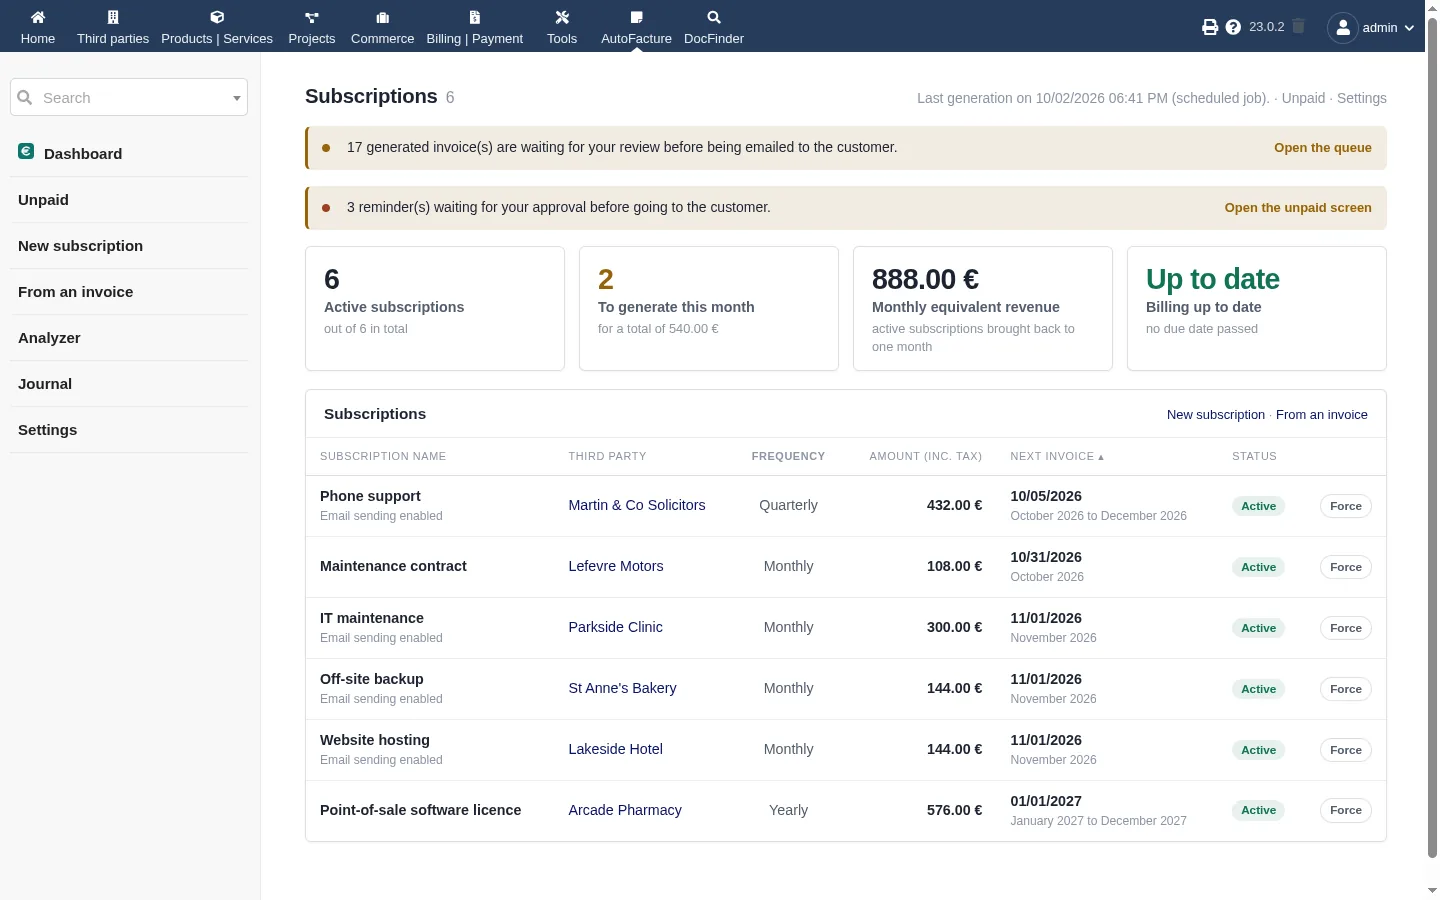This screenshot has width=1440, height=900.
Task: Force invoice for Off-site backup row
Action: [x=1346, y=689]
